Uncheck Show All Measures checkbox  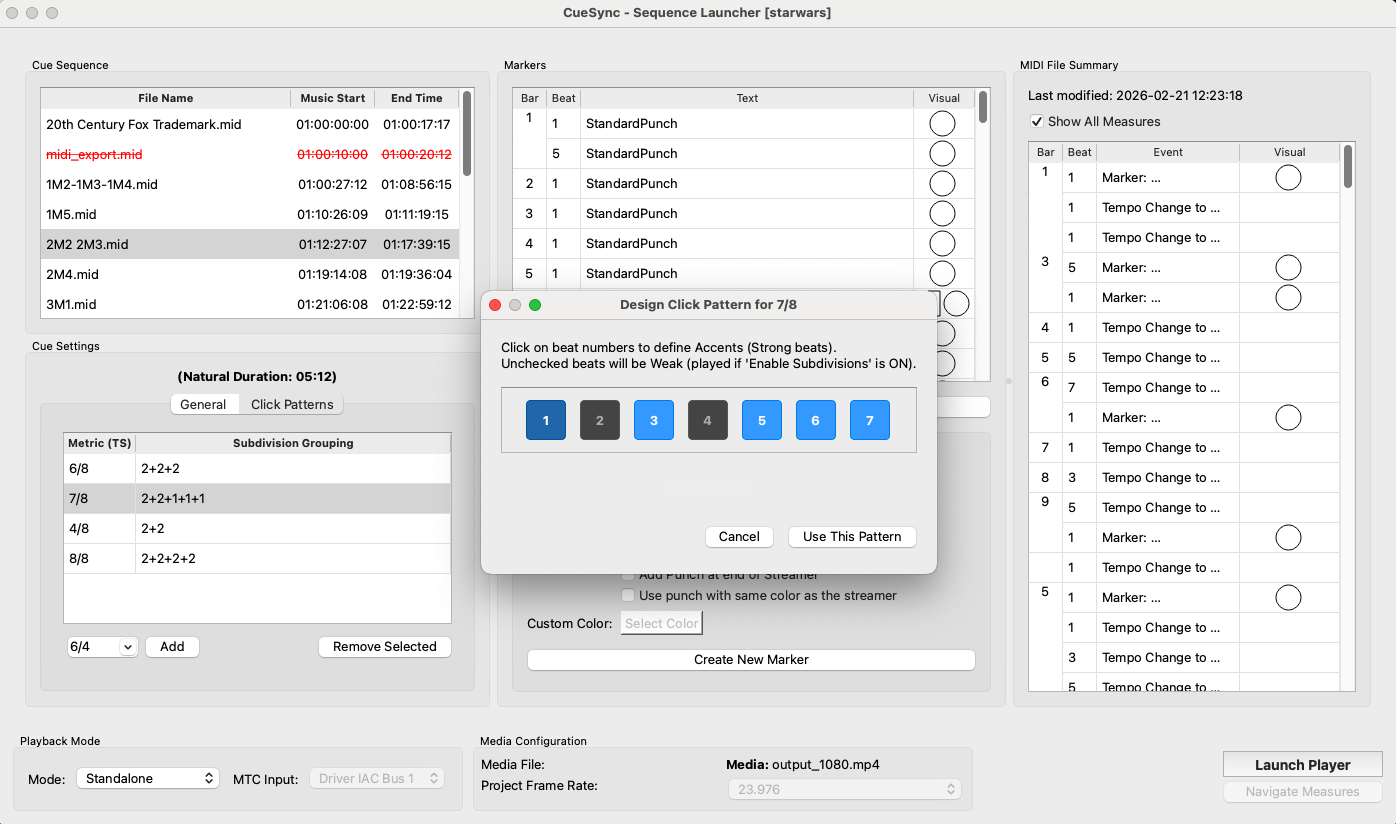(1037, 122)
